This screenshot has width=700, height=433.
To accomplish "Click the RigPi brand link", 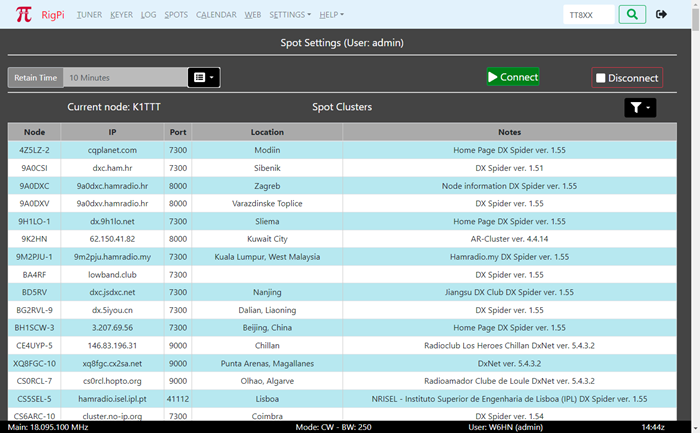I will tap(53, 15).
